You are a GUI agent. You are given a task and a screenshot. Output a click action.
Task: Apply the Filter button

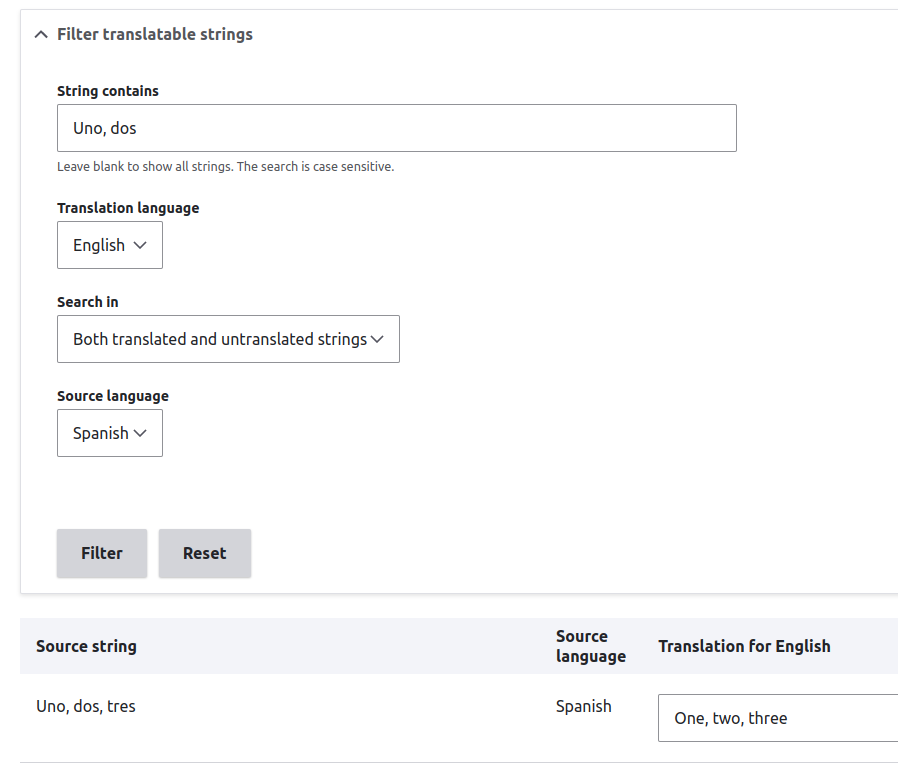point(102,553)
